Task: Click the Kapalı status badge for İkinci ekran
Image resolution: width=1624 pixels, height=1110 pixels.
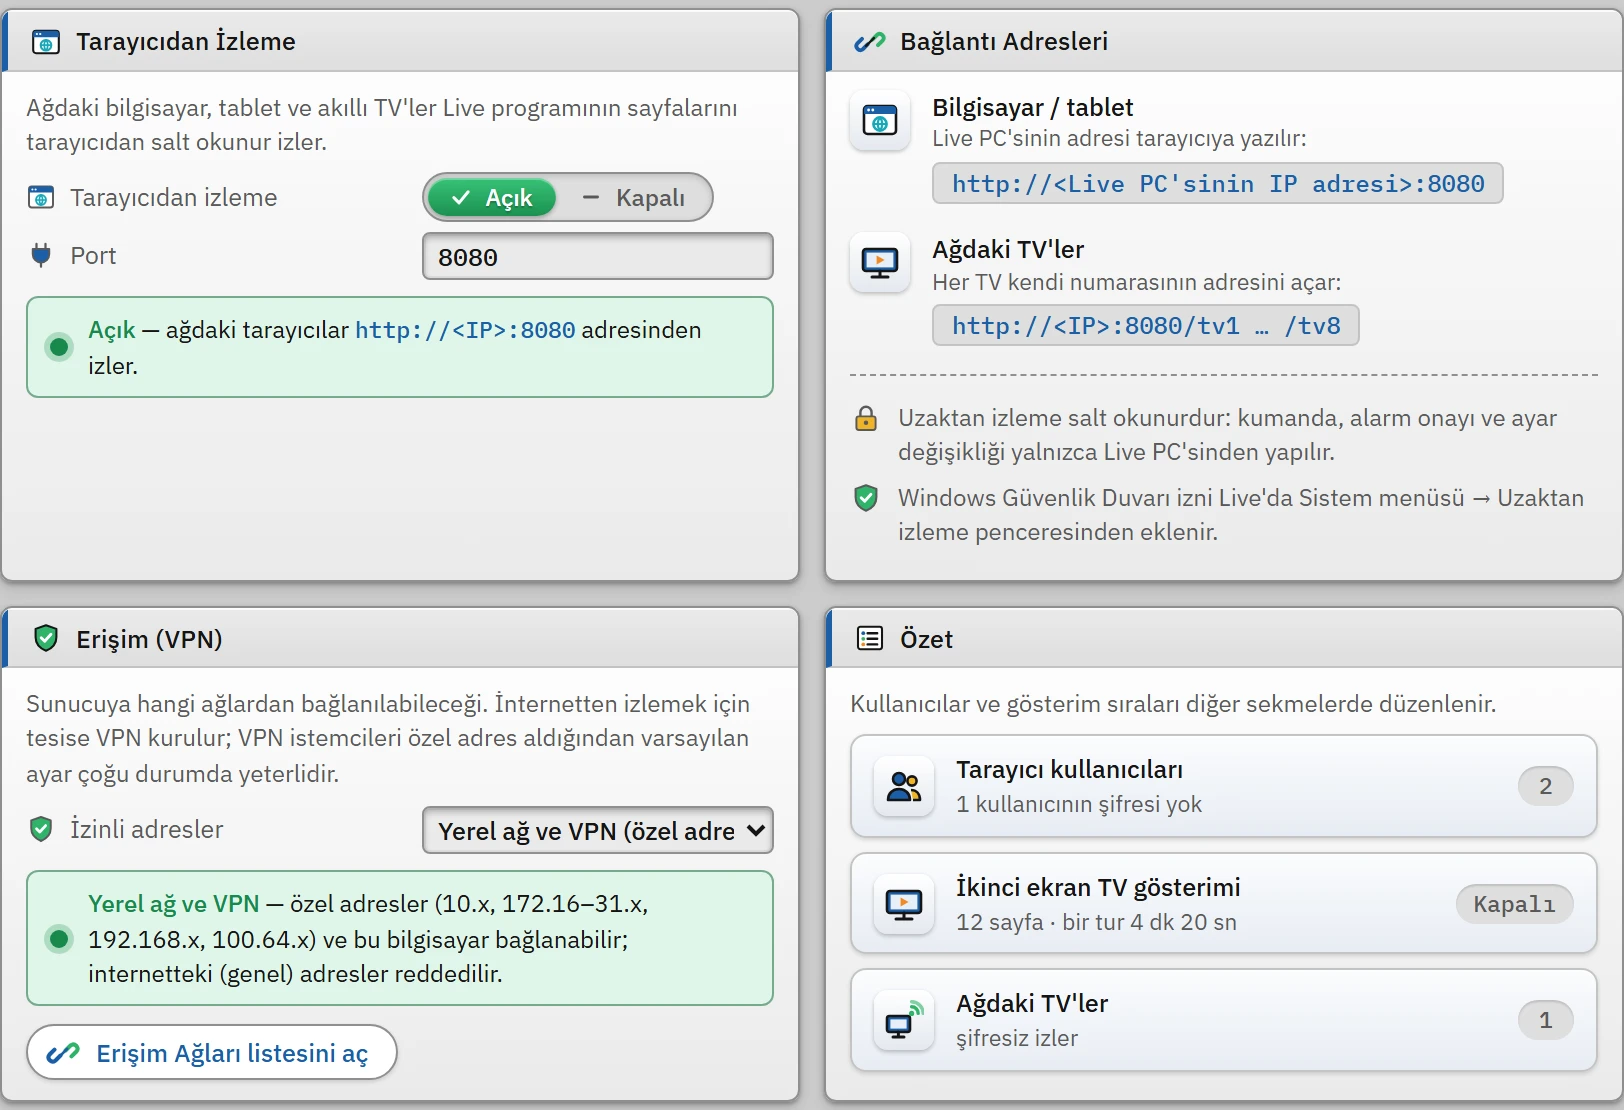Action: (1514, 904)
